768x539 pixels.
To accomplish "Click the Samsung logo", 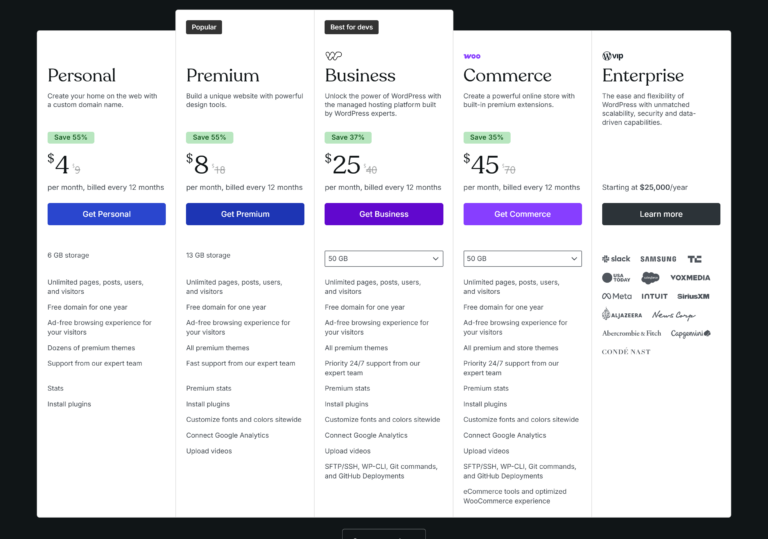I will click(658, 259).
